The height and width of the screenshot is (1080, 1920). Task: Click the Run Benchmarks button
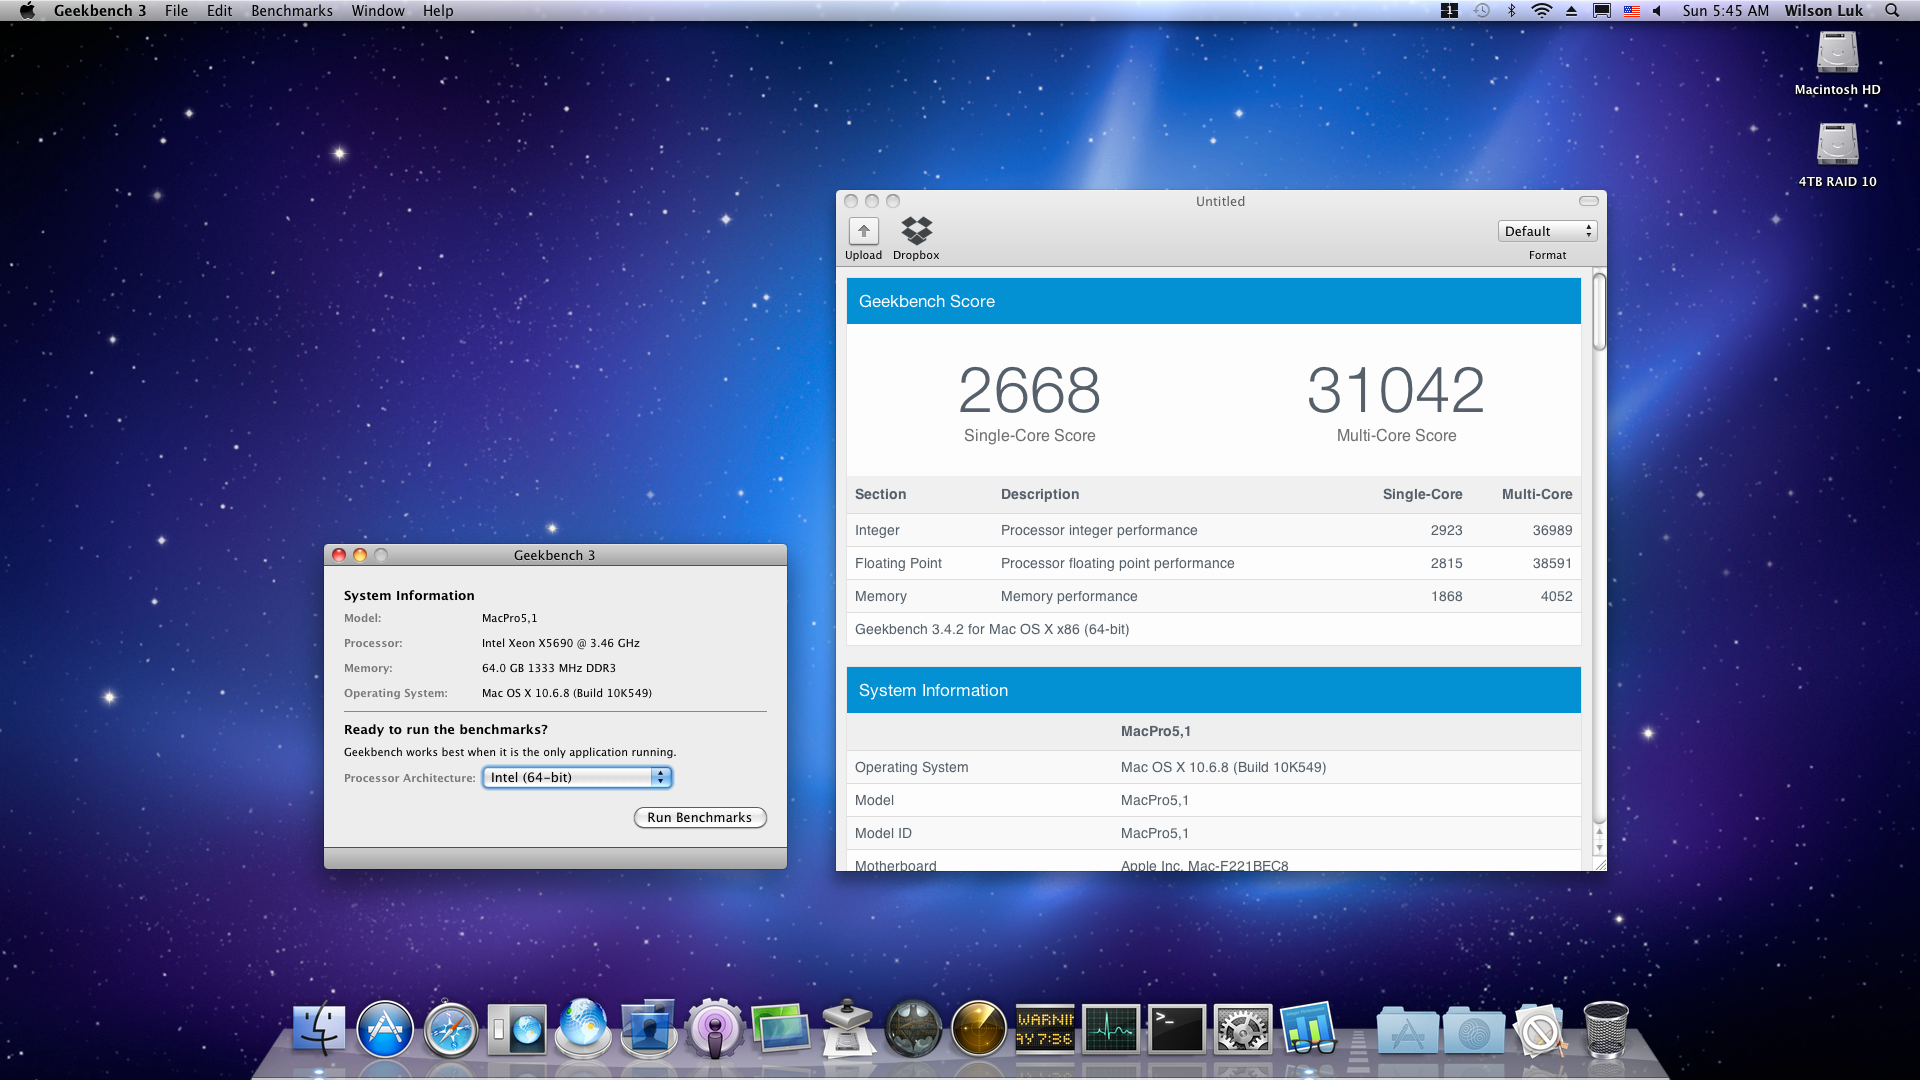[700, 817]
